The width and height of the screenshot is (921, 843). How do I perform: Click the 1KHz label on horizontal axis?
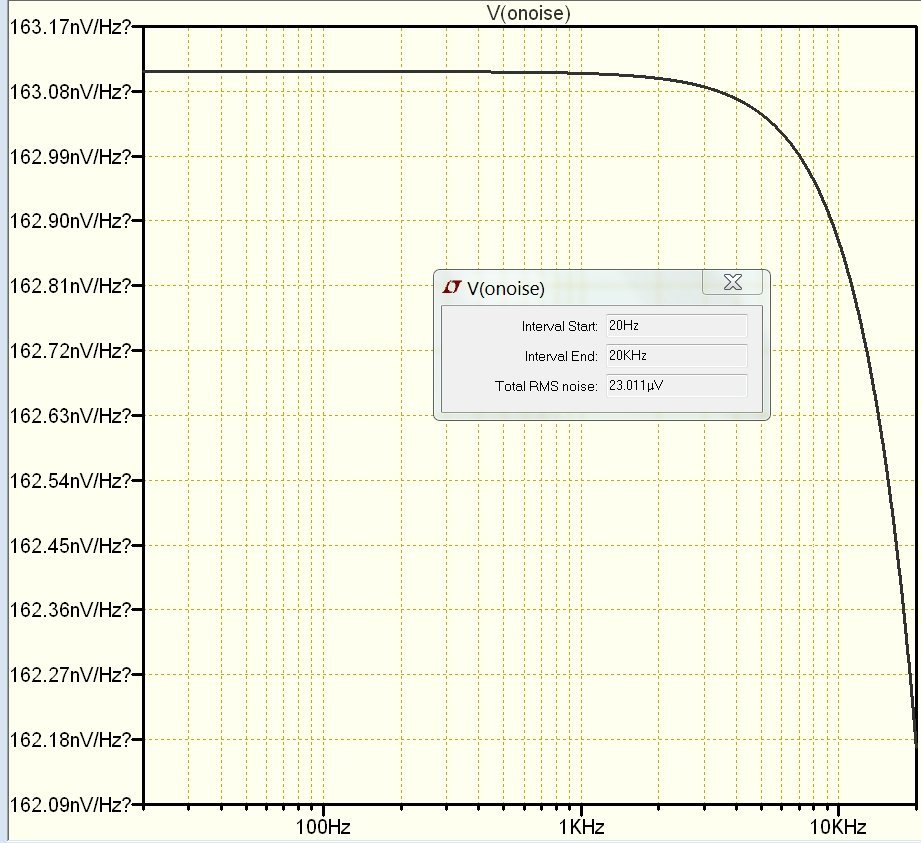[581, 827]
